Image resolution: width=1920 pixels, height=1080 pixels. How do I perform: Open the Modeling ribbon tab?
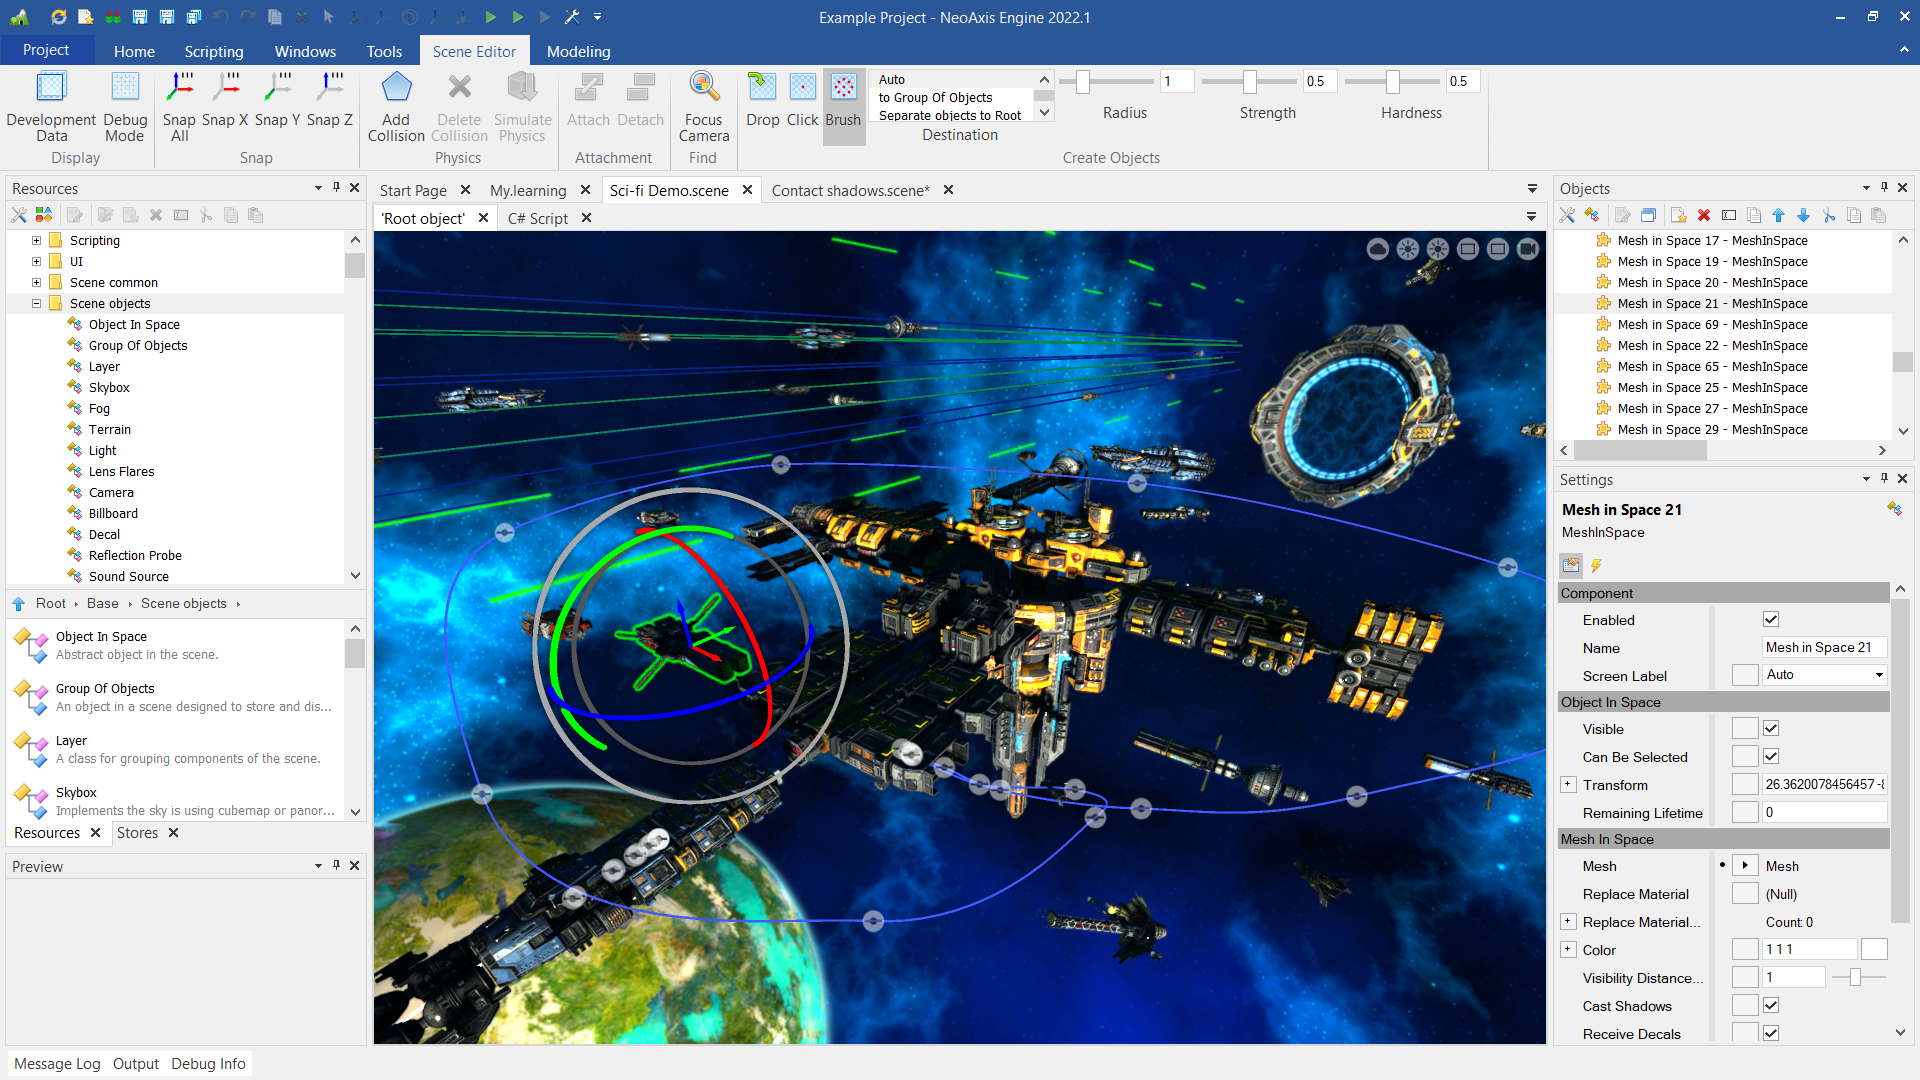coord(578,51)
